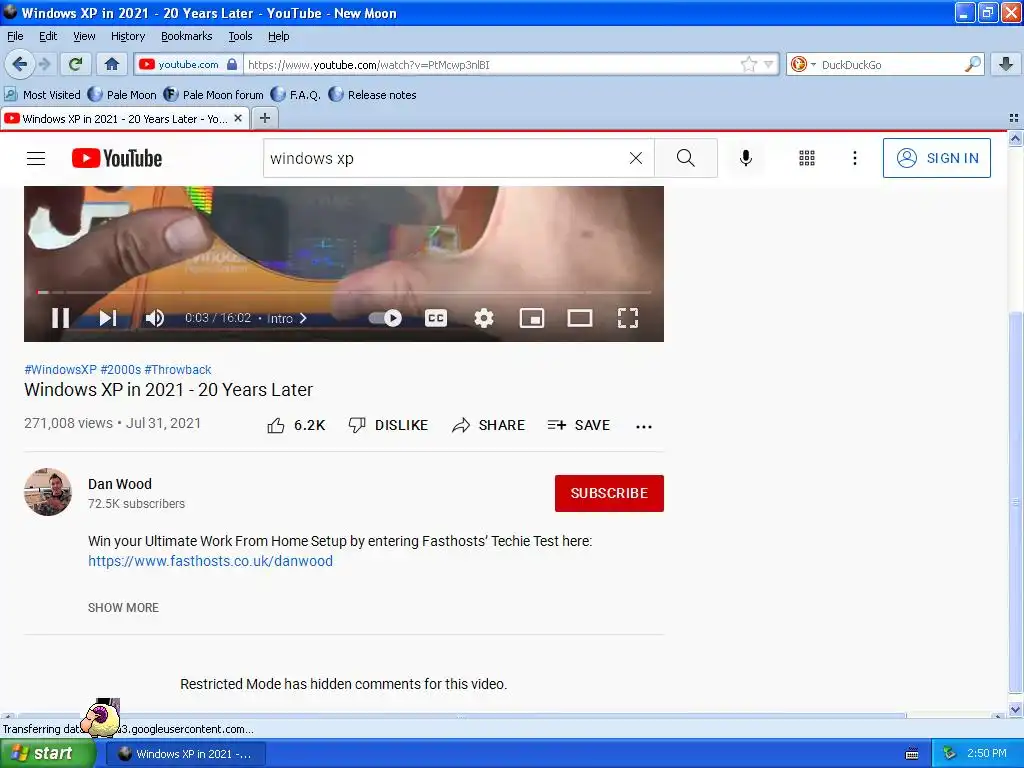Seek in the video progress bar
The image size is (1024, 768).
click(344, 292)
